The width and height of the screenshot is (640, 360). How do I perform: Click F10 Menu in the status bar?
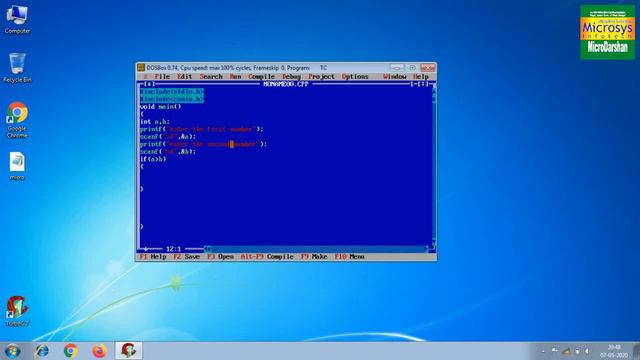click(349, 256)
